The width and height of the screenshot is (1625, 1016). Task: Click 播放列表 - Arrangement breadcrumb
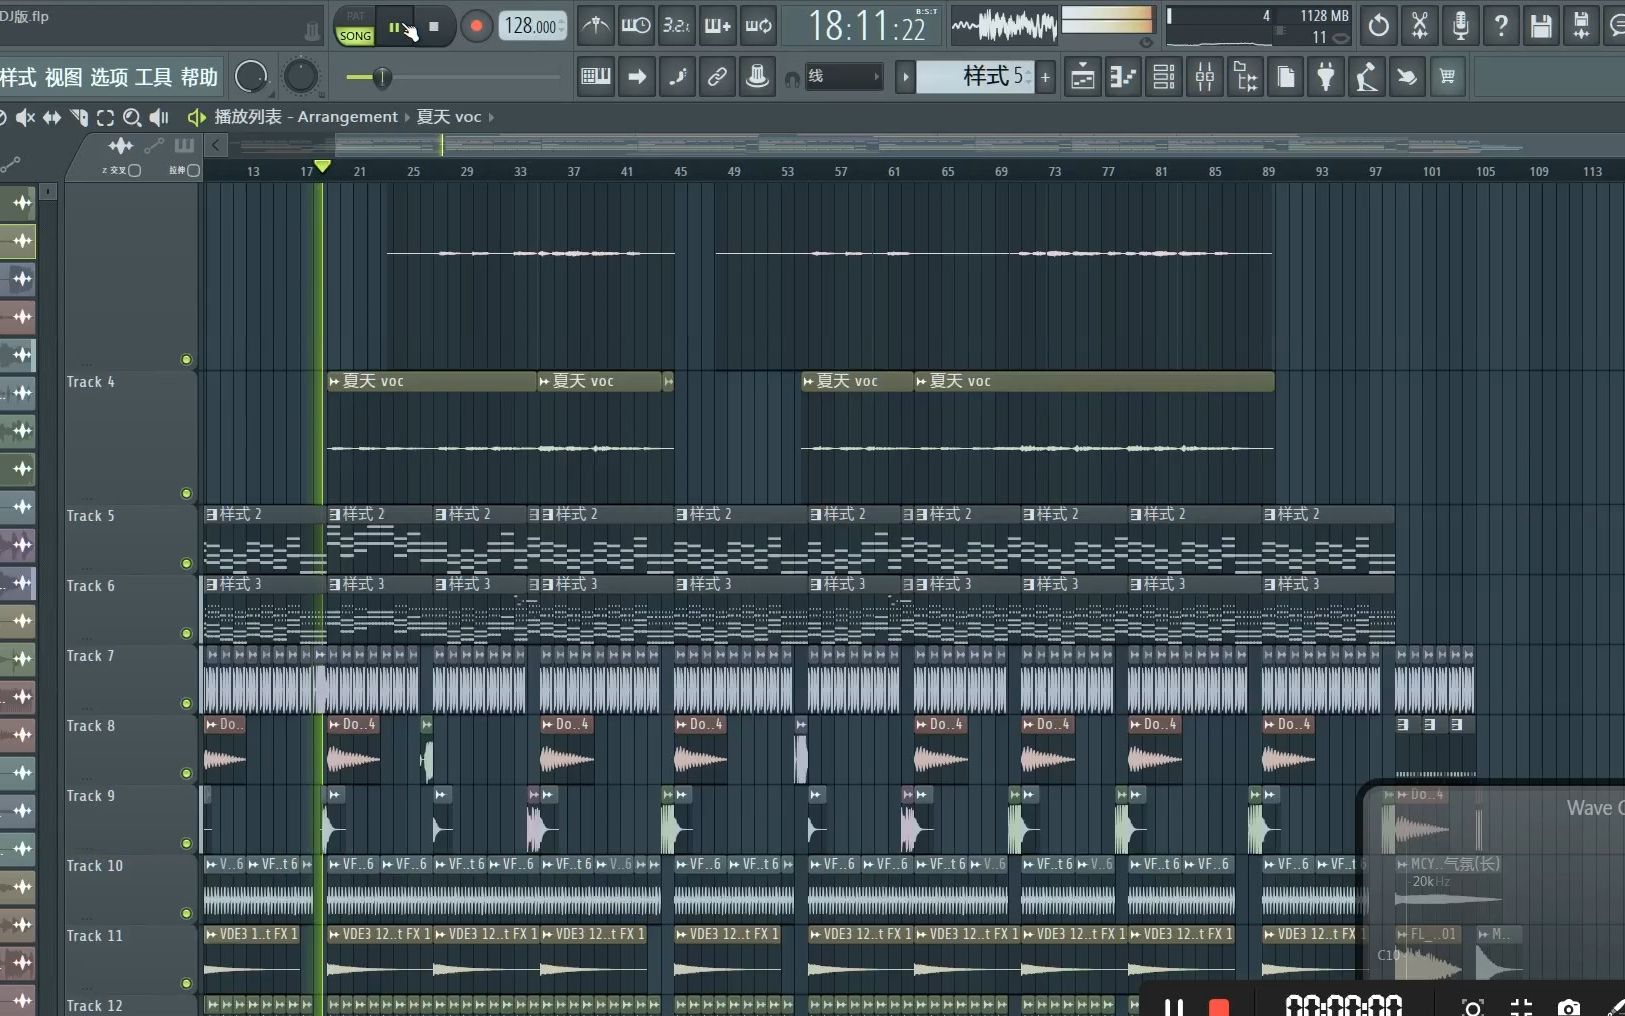tap(306, 117)
